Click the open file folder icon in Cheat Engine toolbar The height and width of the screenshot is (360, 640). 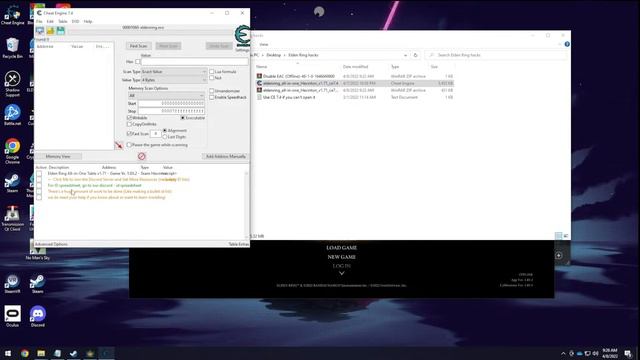pos(50,31)
